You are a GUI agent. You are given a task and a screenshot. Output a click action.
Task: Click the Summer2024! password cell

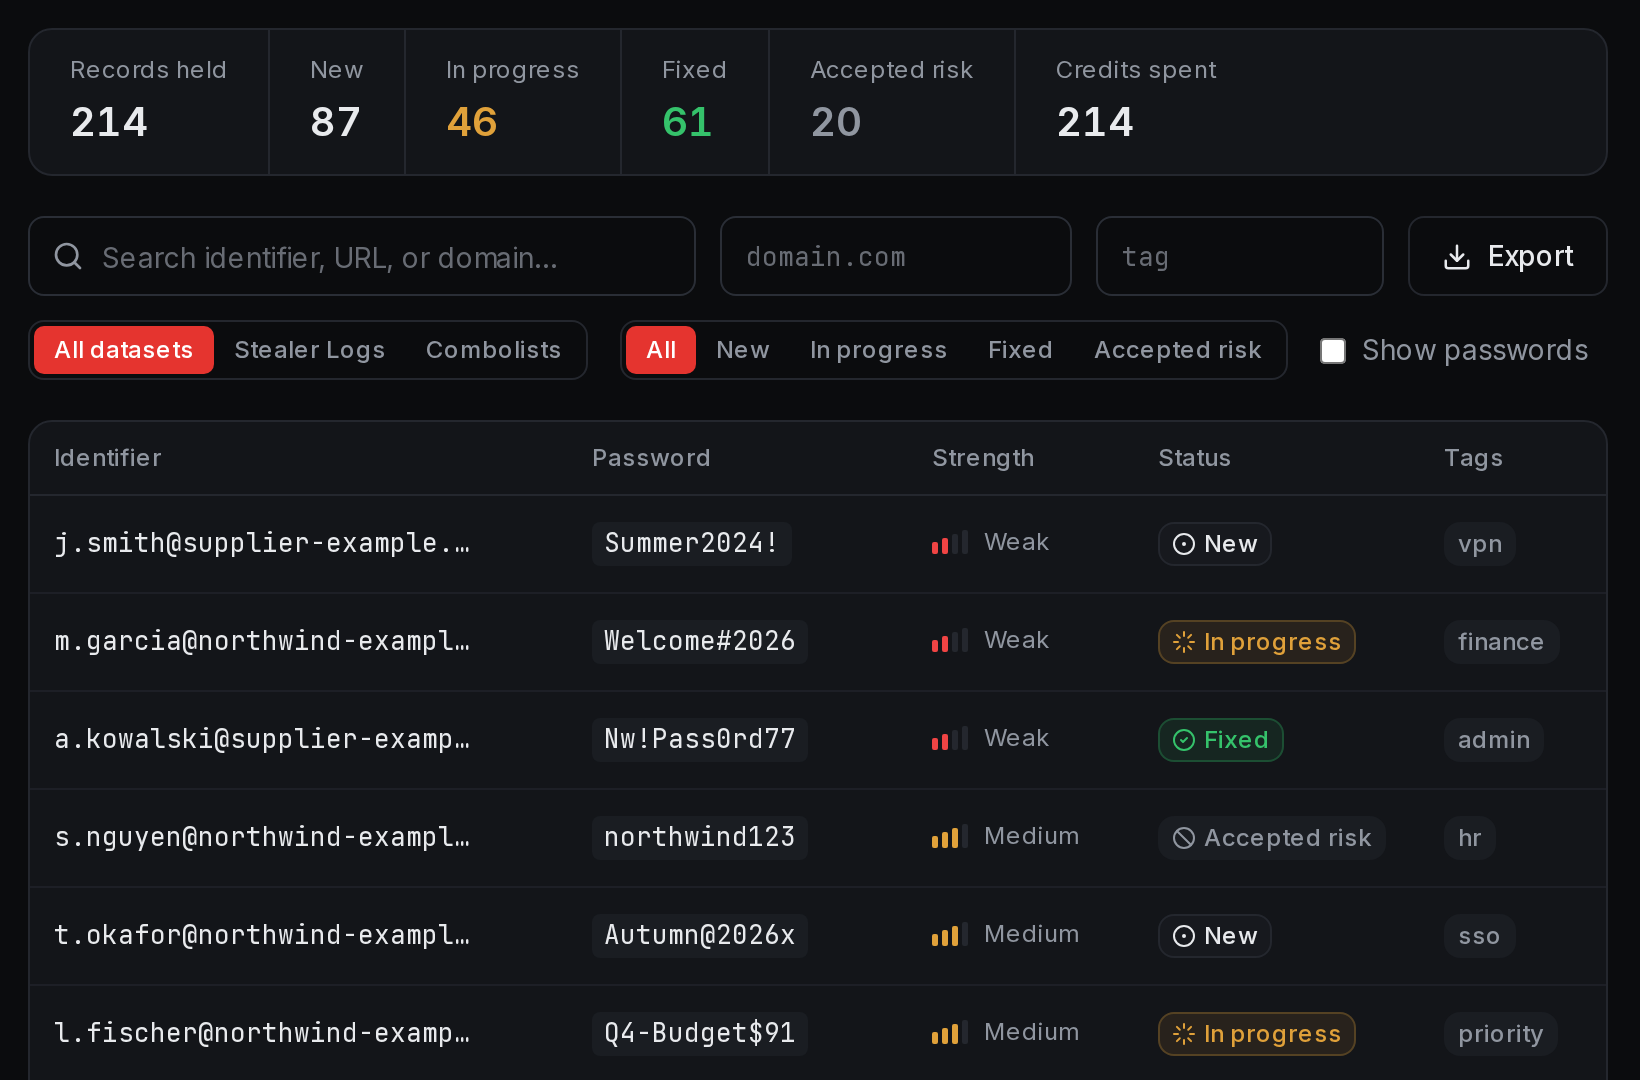(x=692, y=544)
